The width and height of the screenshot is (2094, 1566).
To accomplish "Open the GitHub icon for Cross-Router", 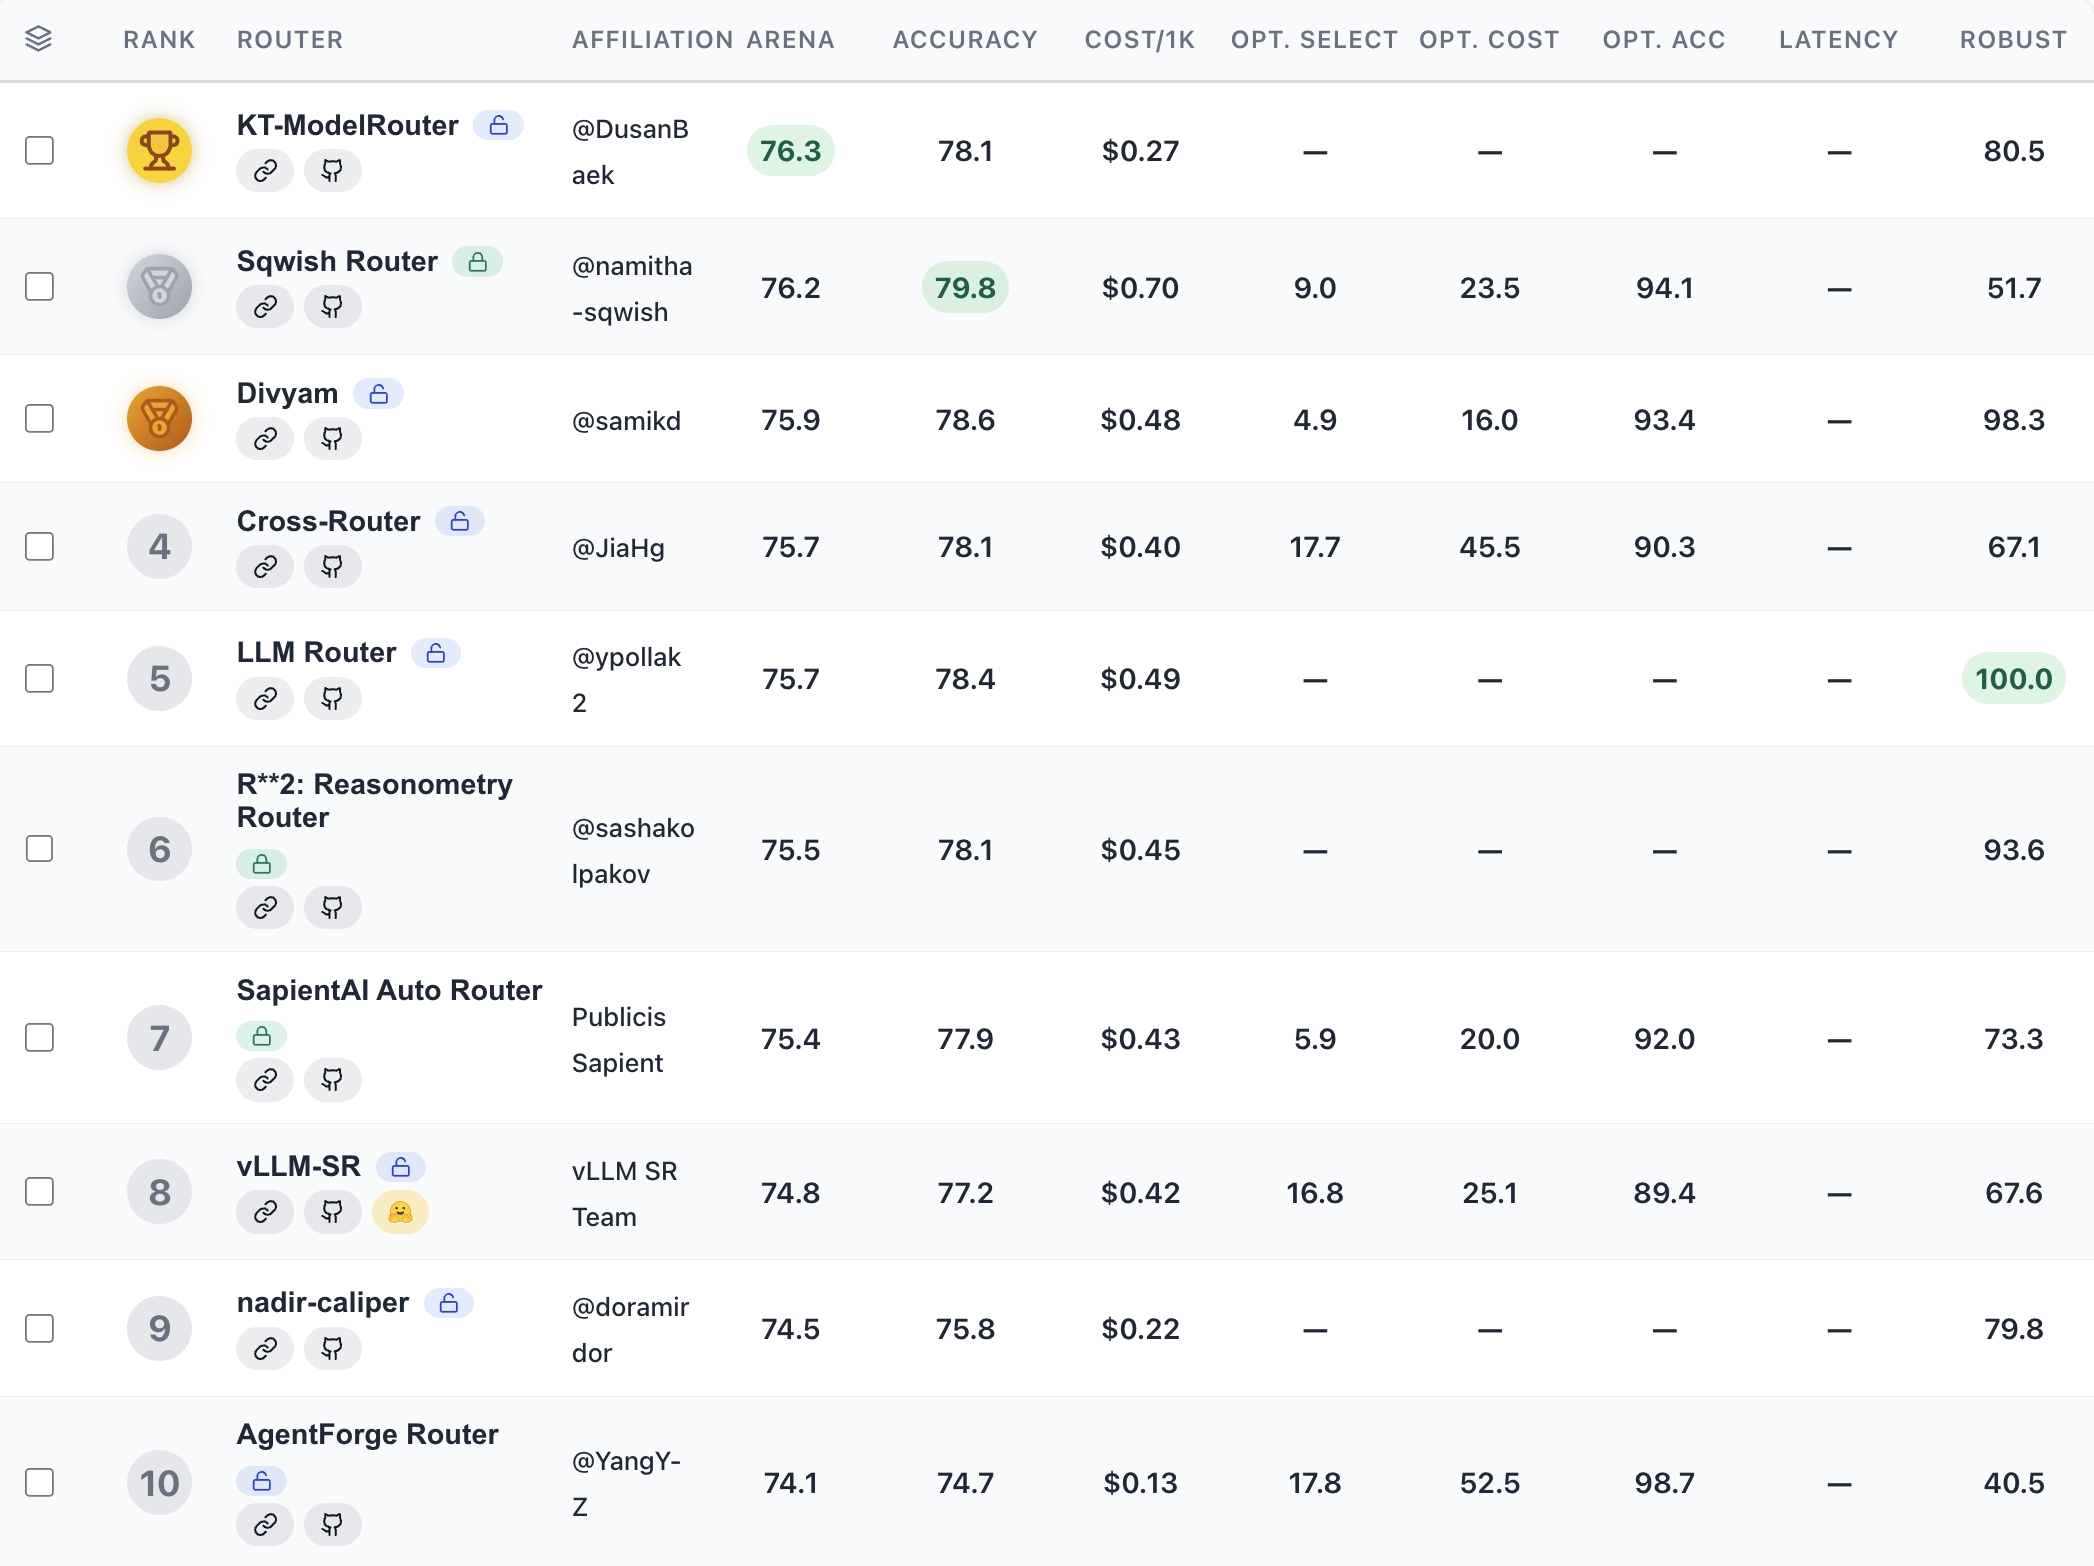I will [332, 567].
